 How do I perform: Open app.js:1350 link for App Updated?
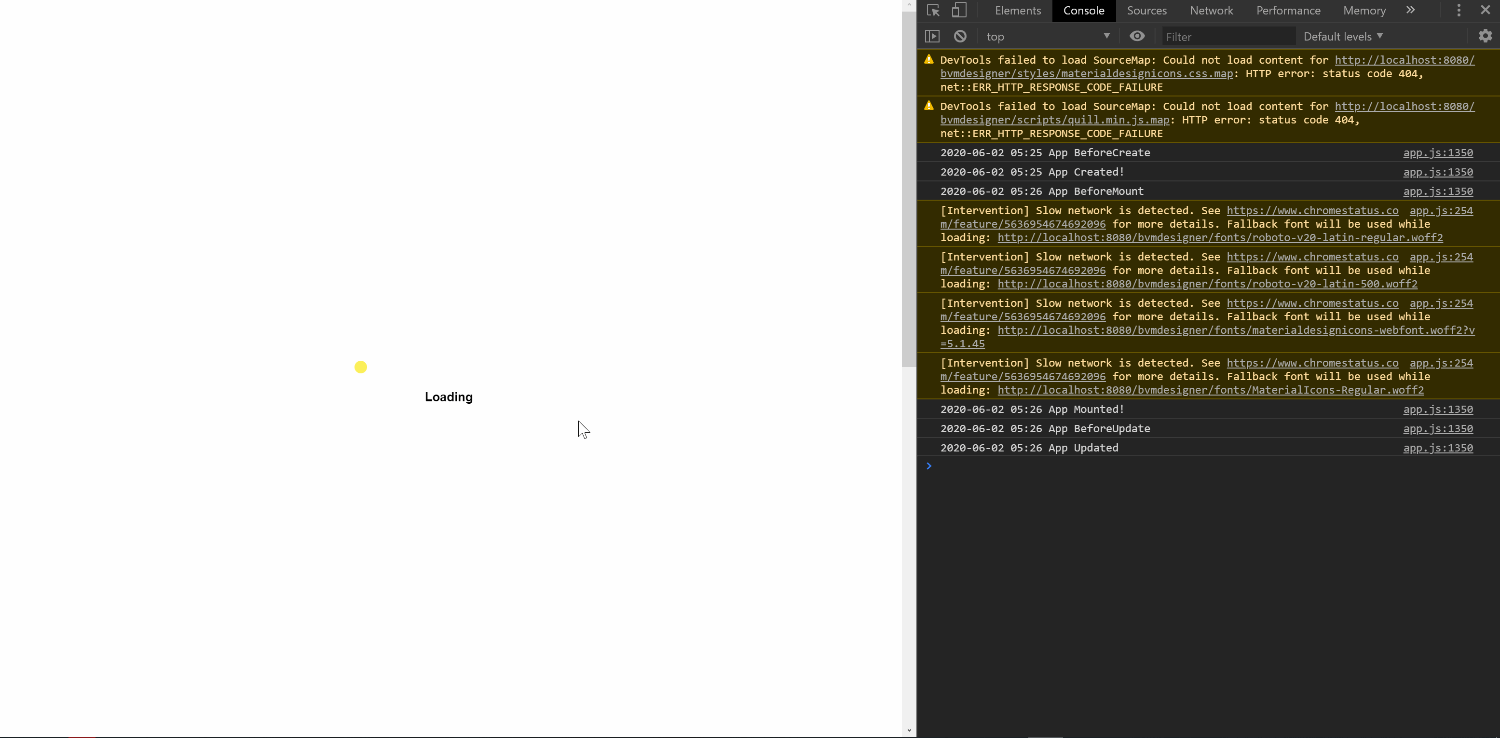[1438, 448]
